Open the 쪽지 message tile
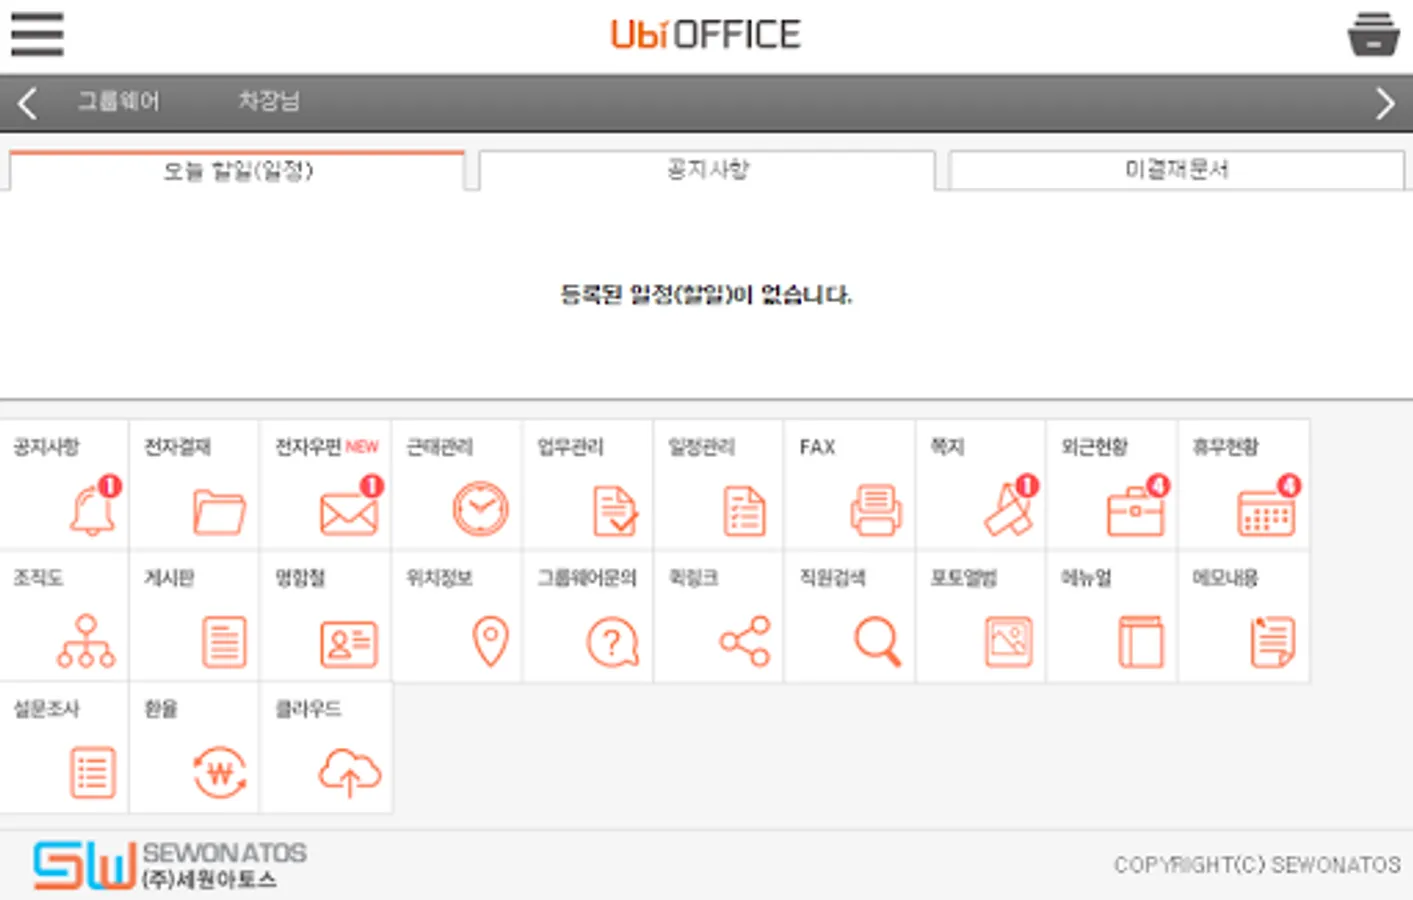This screenshot has height=900, width=1413. tap(980, 484)
